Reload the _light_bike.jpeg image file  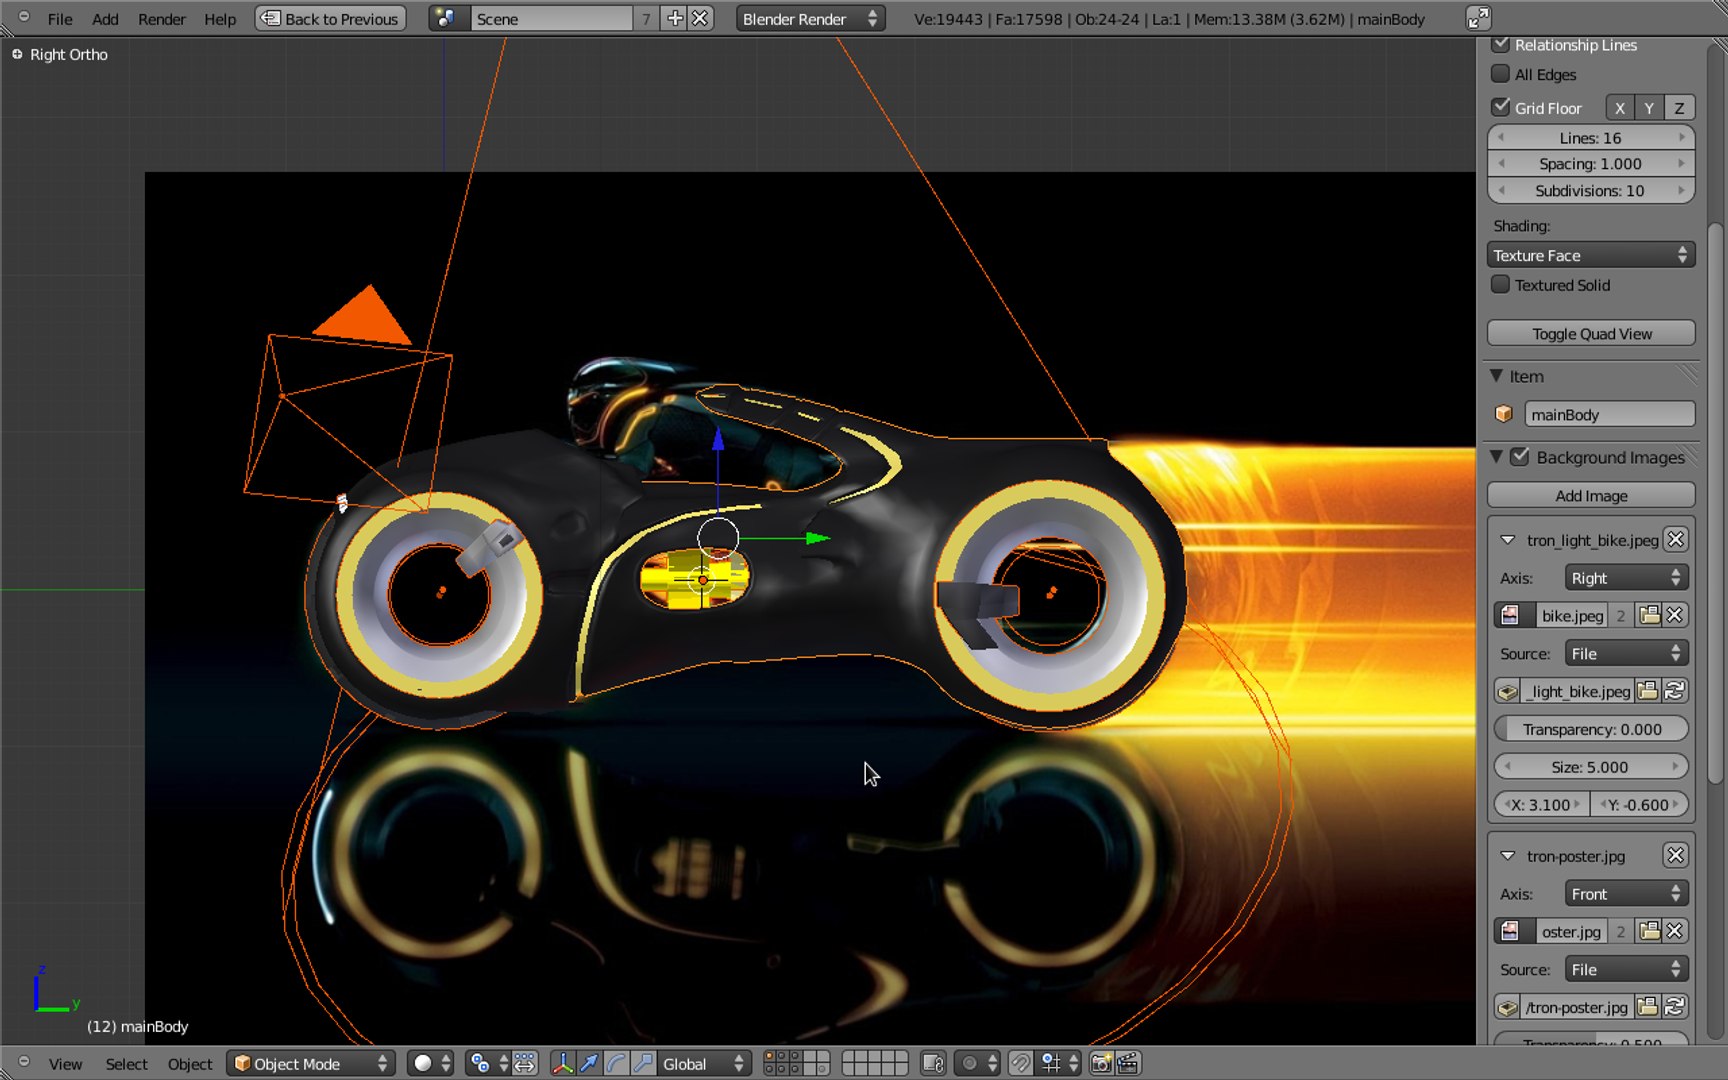tap(1676, 691)
